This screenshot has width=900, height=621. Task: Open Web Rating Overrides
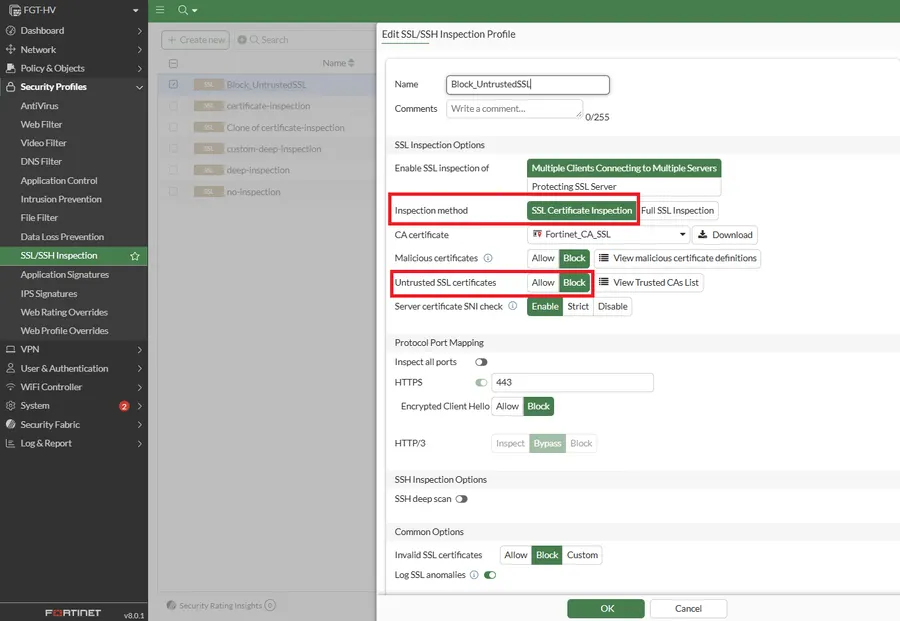pos(64,312)
